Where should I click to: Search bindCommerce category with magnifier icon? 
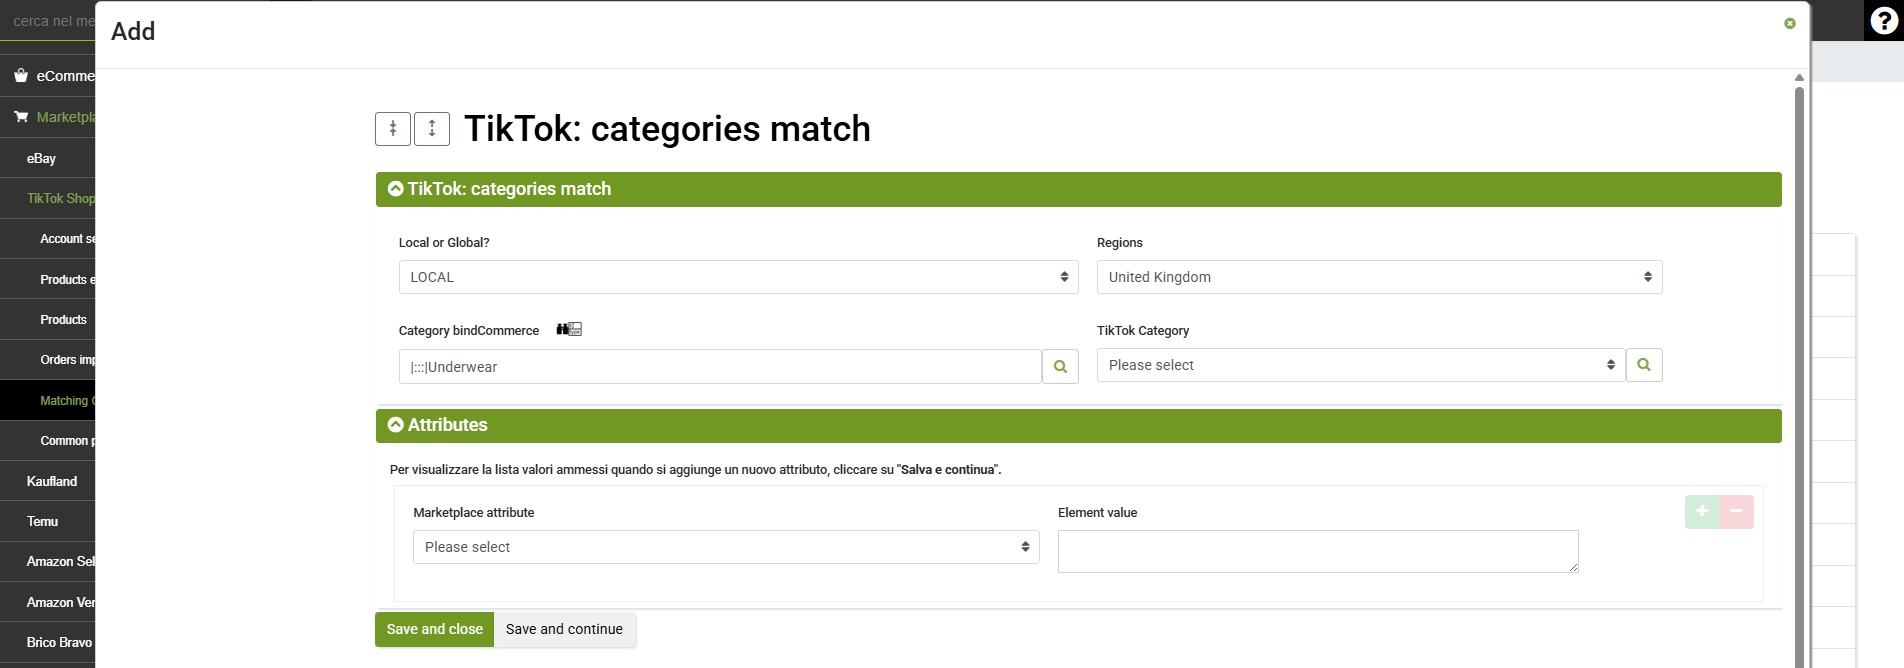tap(1060, 367)
